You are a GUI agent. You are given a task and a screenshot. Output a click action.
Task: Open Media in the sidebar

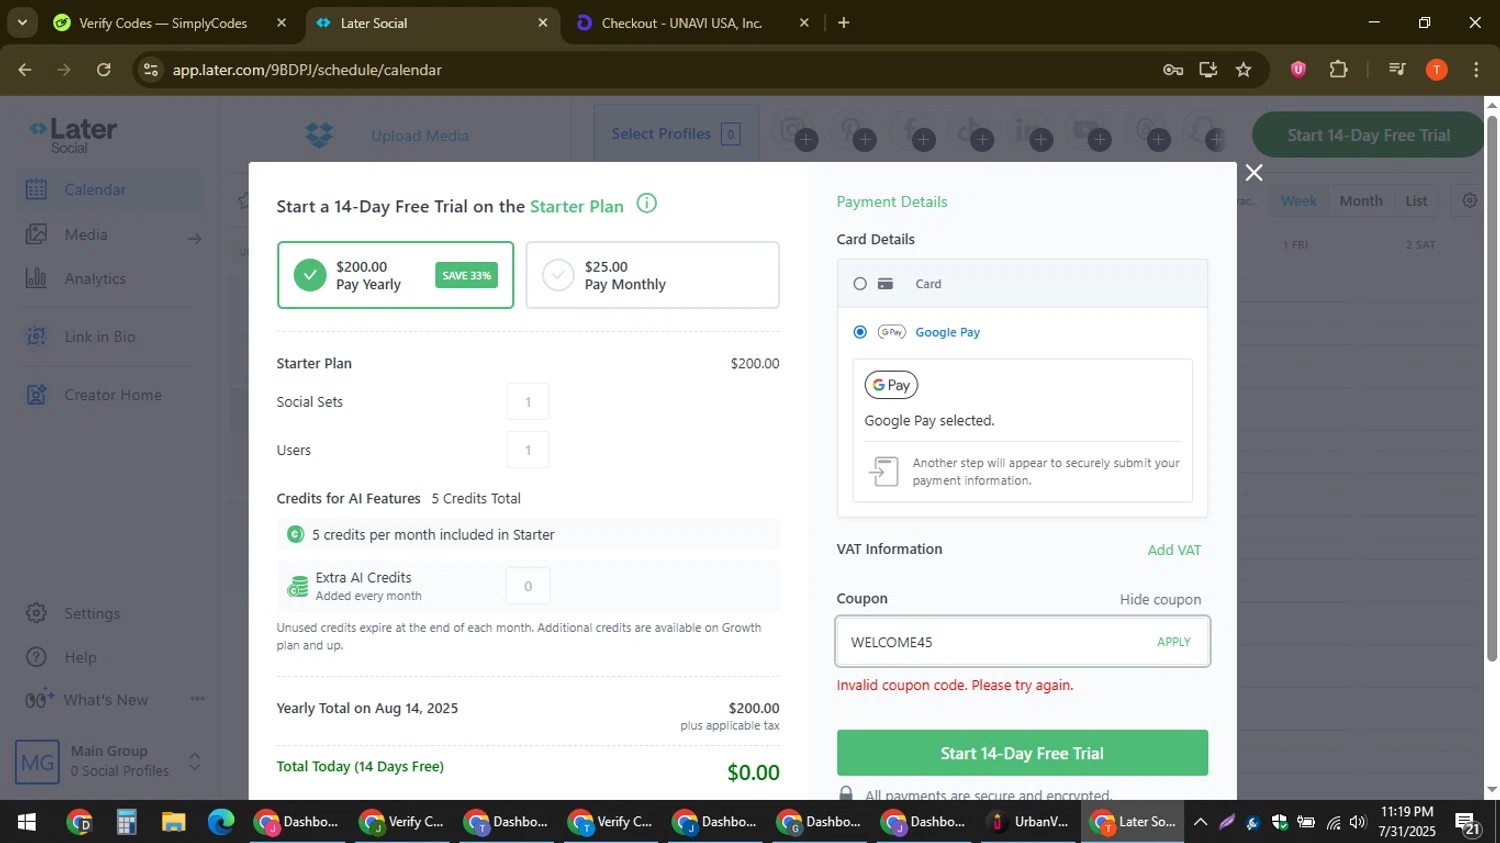86,235
